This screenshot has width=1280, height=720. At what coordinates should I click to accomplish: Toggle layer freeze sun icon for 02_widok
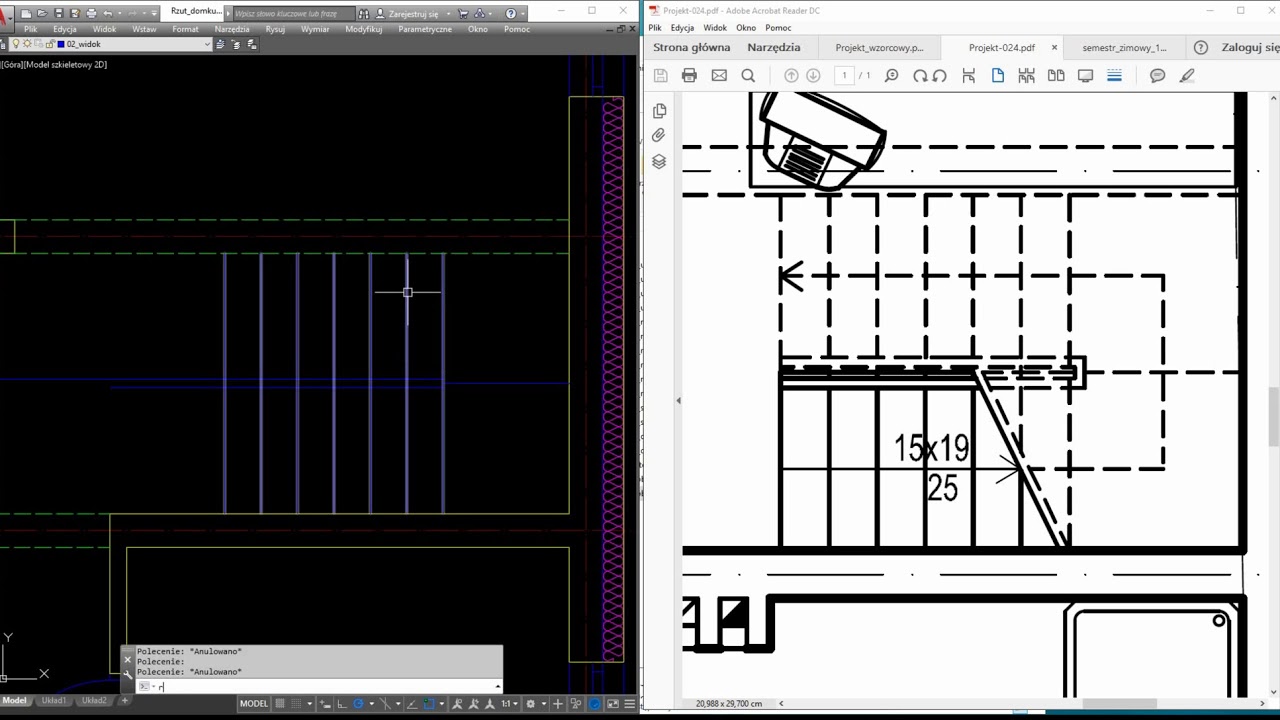click(x=26, y=44)
